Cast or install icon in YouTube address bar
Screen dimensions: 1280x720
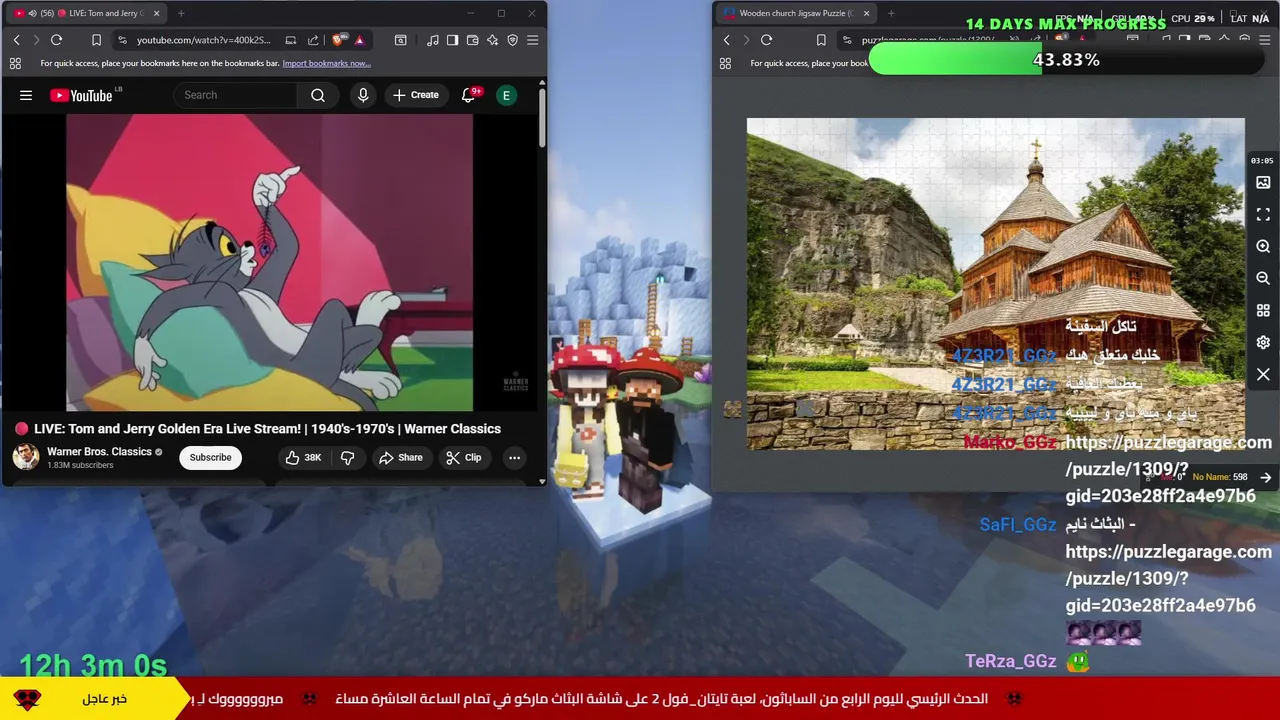[x=290, y=40]
